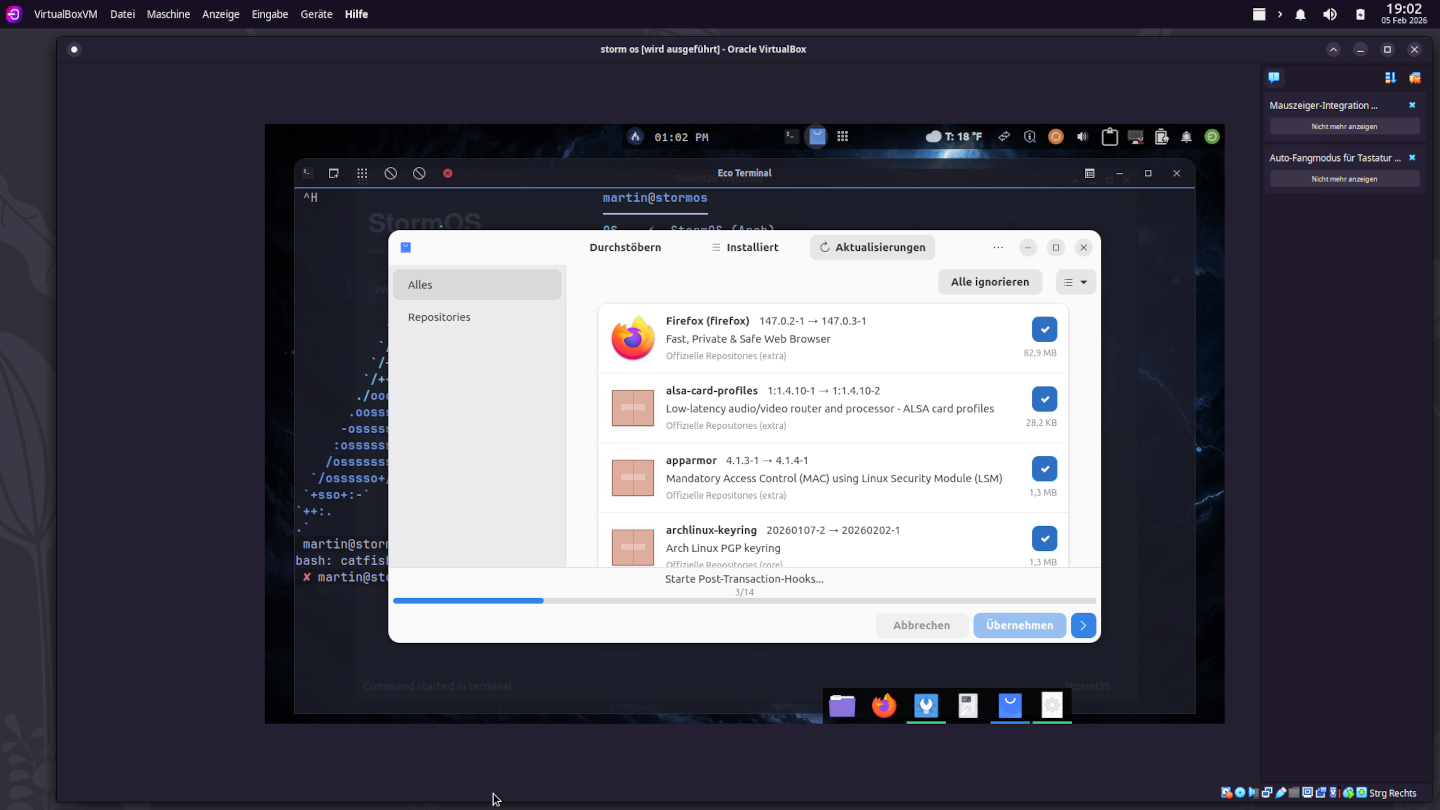
Task: Select Repositories in the left sidebar
Action: 439,317
